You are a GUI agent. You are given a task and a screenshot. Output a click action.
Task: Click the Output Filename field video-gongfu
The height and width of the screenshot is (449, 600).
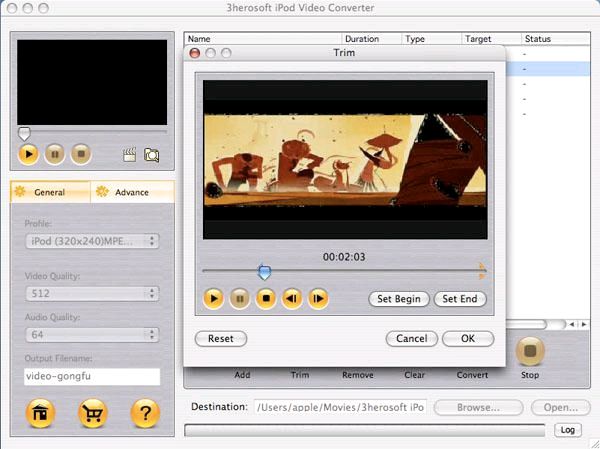tap(92, 377)
